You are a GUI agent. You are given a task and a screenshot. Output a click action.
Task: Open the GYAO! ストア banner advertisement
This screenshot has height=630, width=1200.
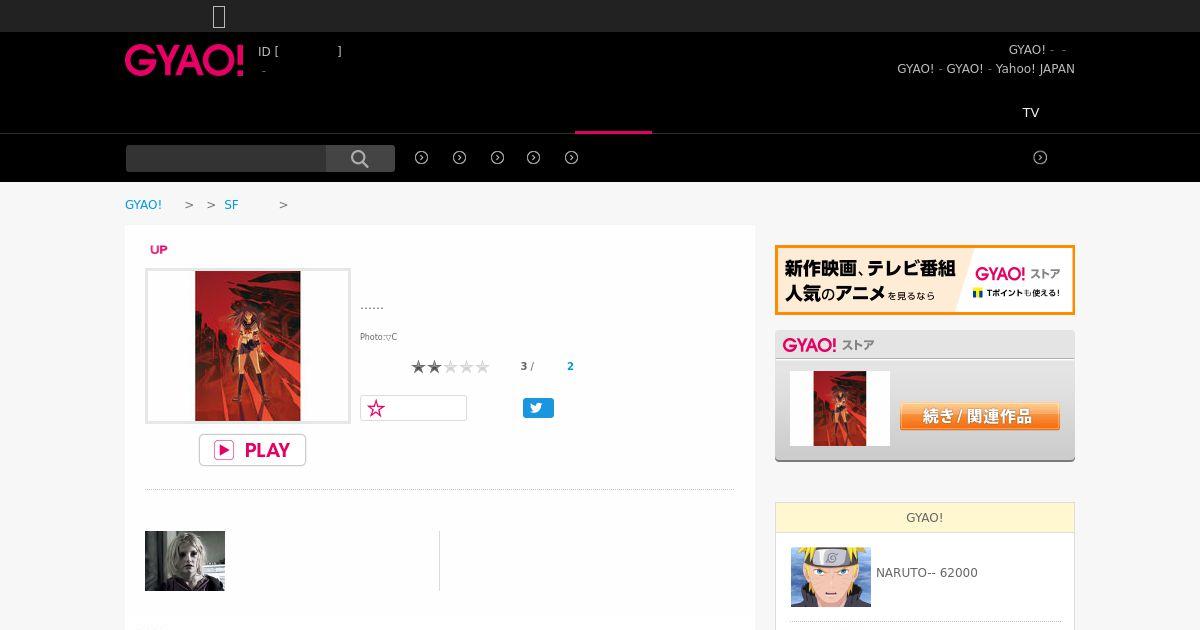pos(925,280)
